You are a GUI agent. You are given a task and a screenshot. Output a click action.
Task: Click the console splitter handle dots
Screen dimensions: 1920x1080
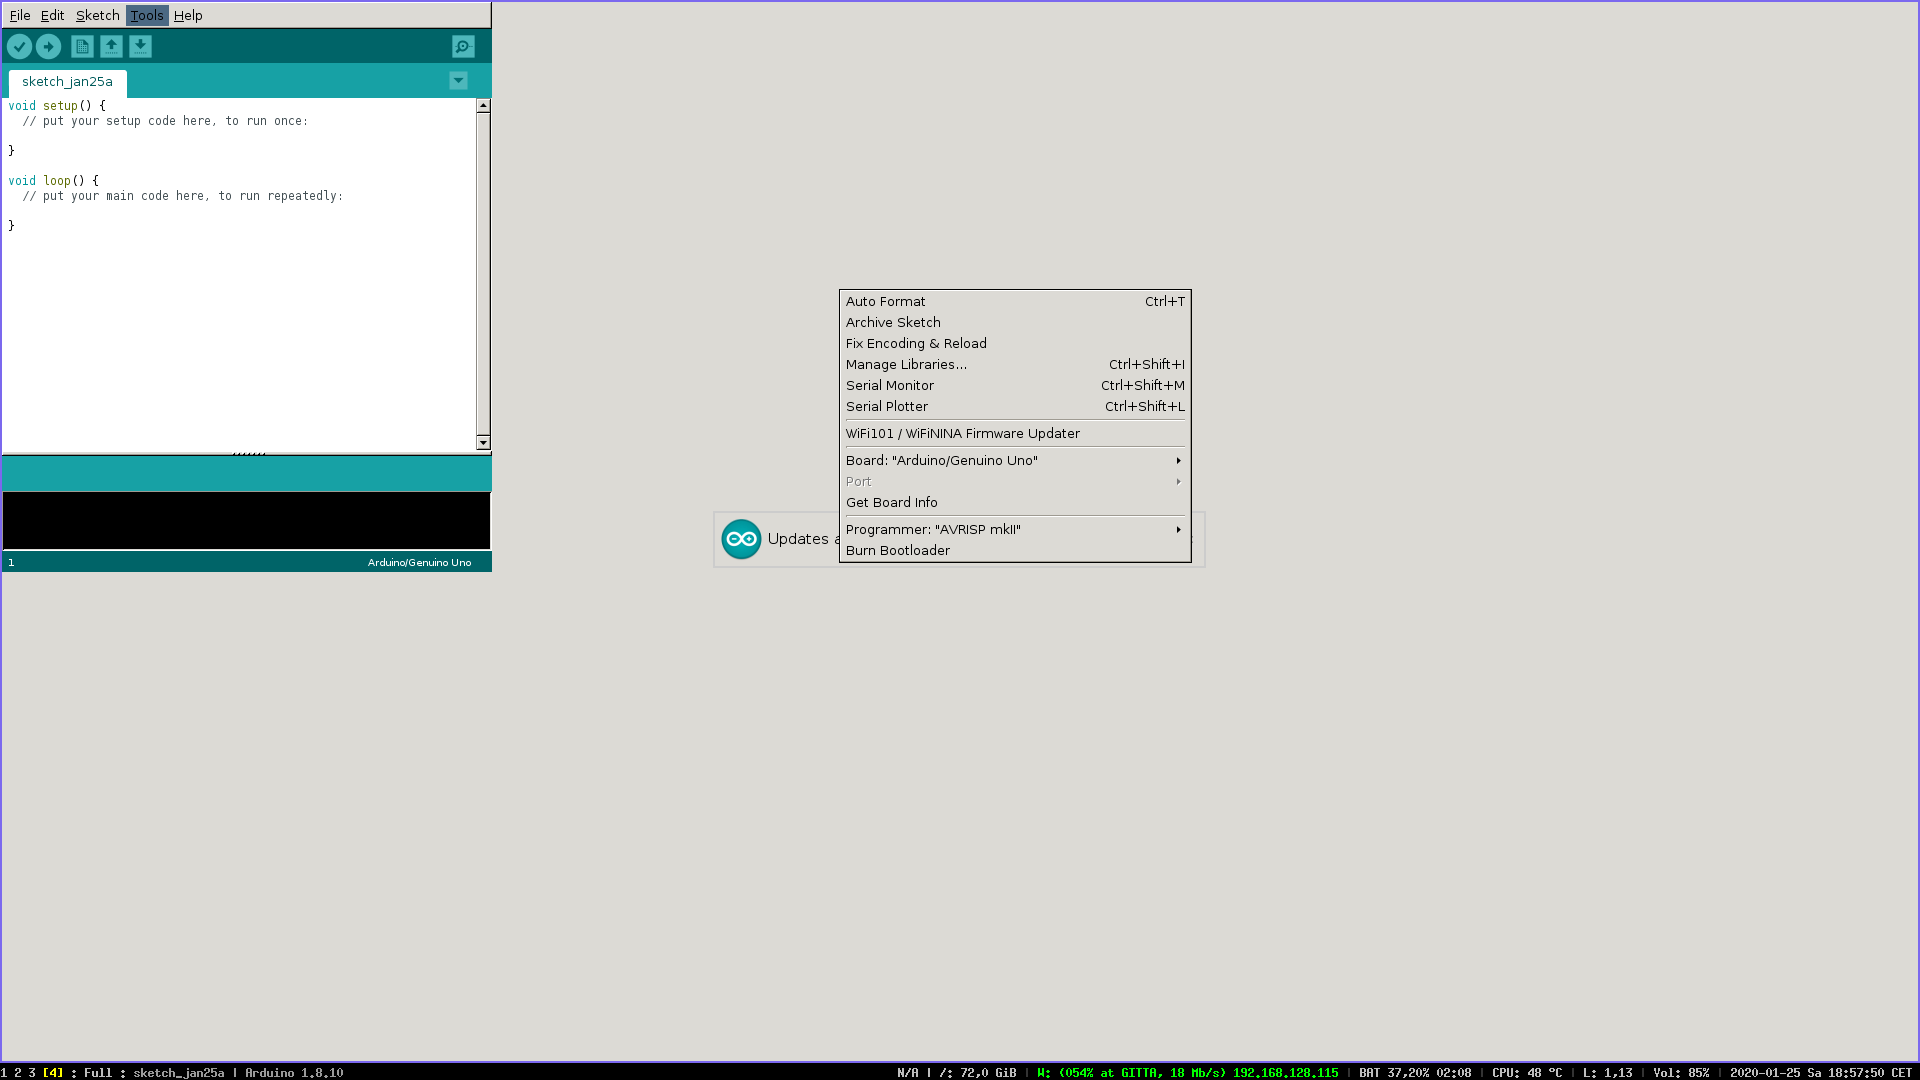pyautogui.click(x=249, y=454)
